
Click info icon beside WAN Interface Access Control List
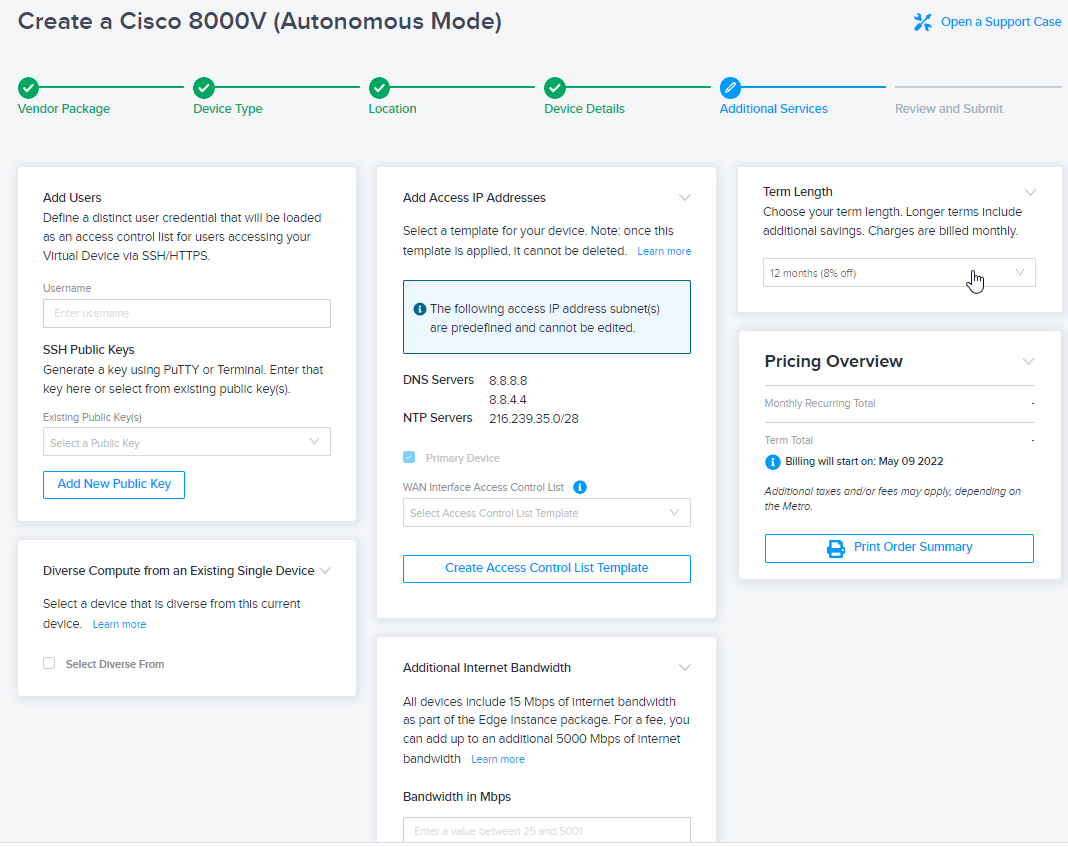pyautogui.click(x=580, y=487)
